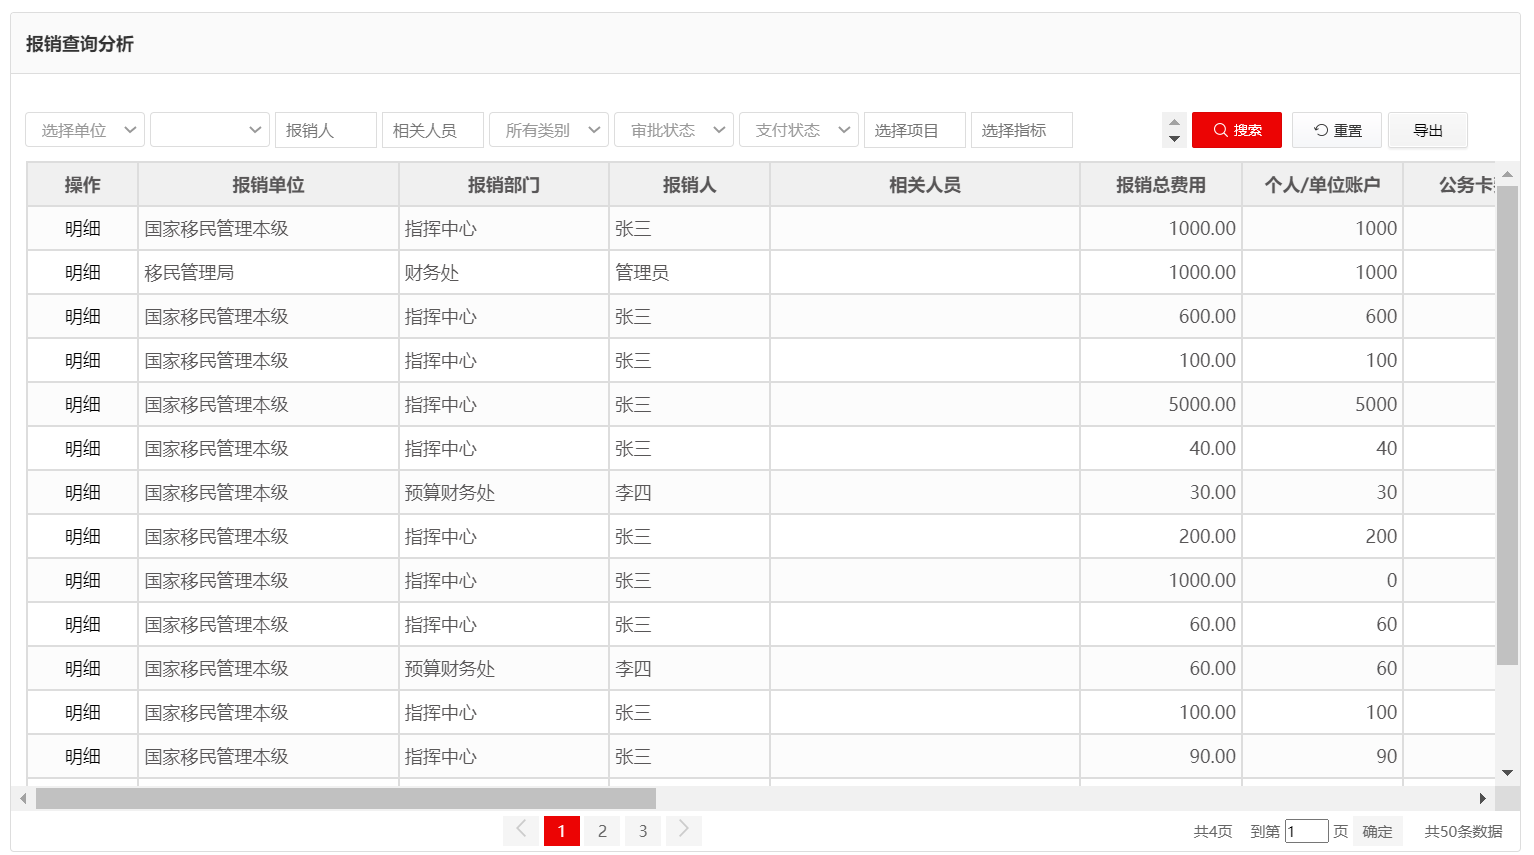Select page 3 in the pagination bar

(643, 830)
